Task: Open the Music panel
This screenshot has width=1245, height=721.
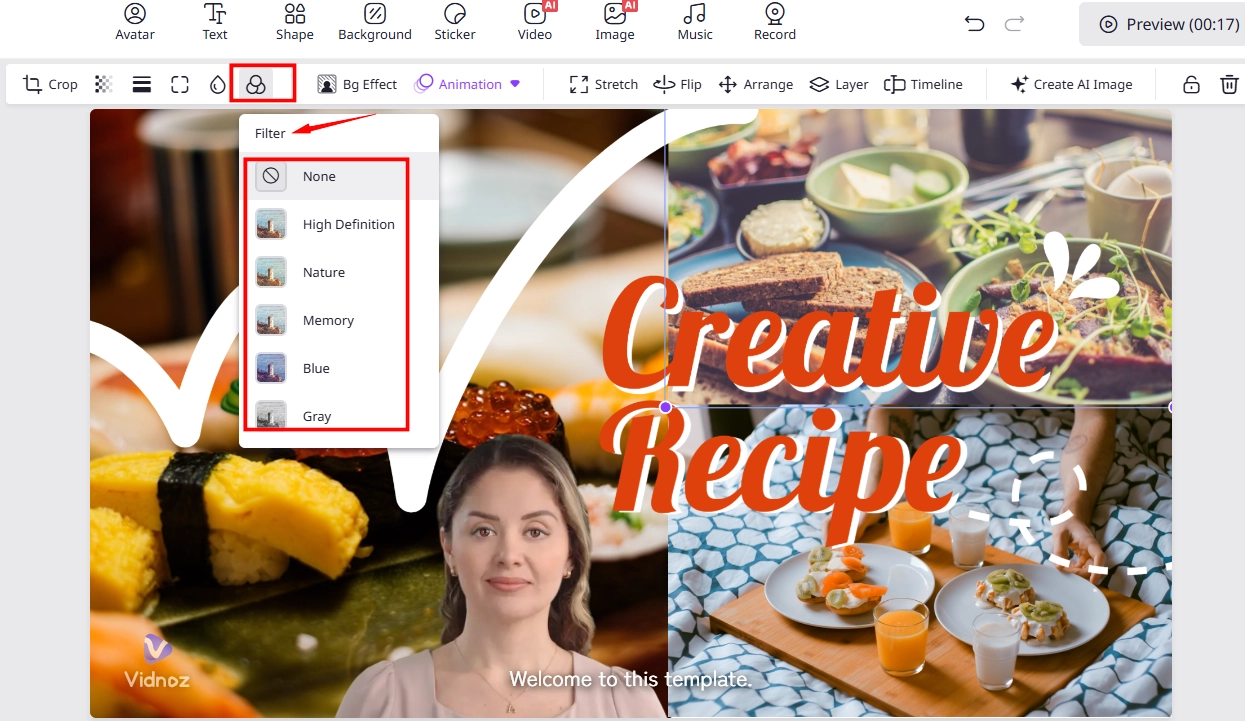Action: click(x=694, y=22)
